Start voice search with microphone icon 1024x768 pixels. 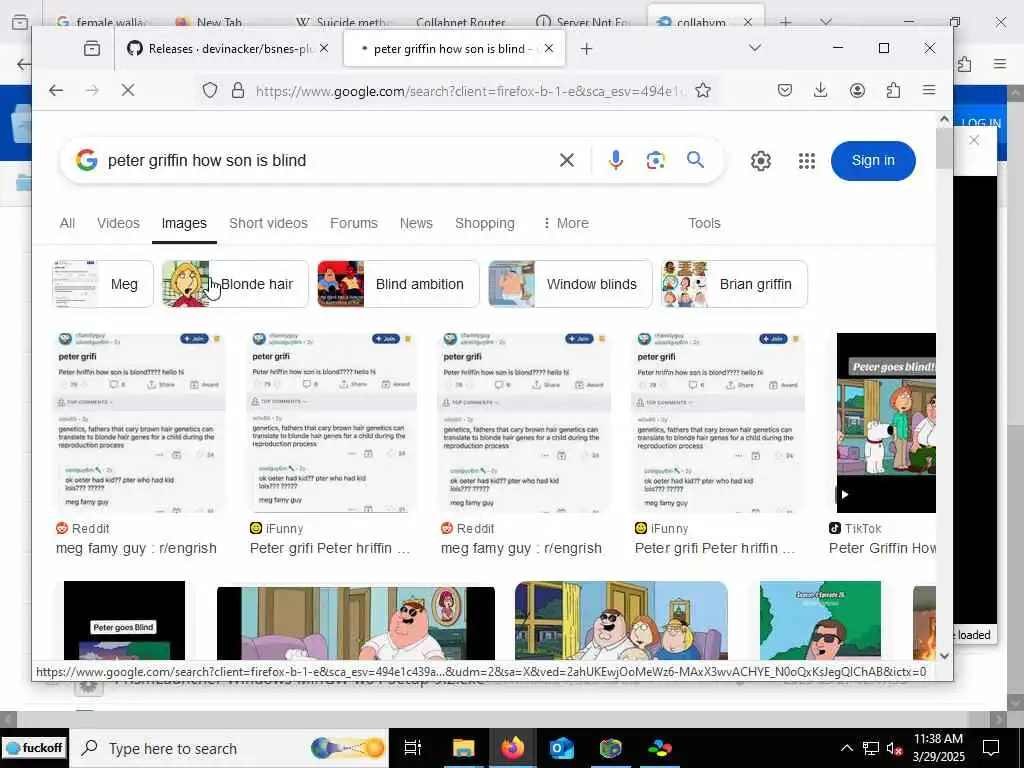(615, 160)
